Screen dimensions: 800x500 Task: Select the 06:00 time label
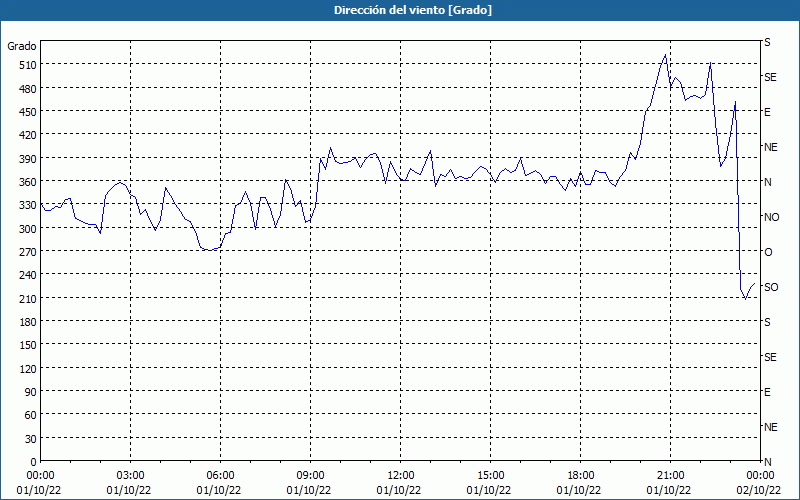[220, 476]
